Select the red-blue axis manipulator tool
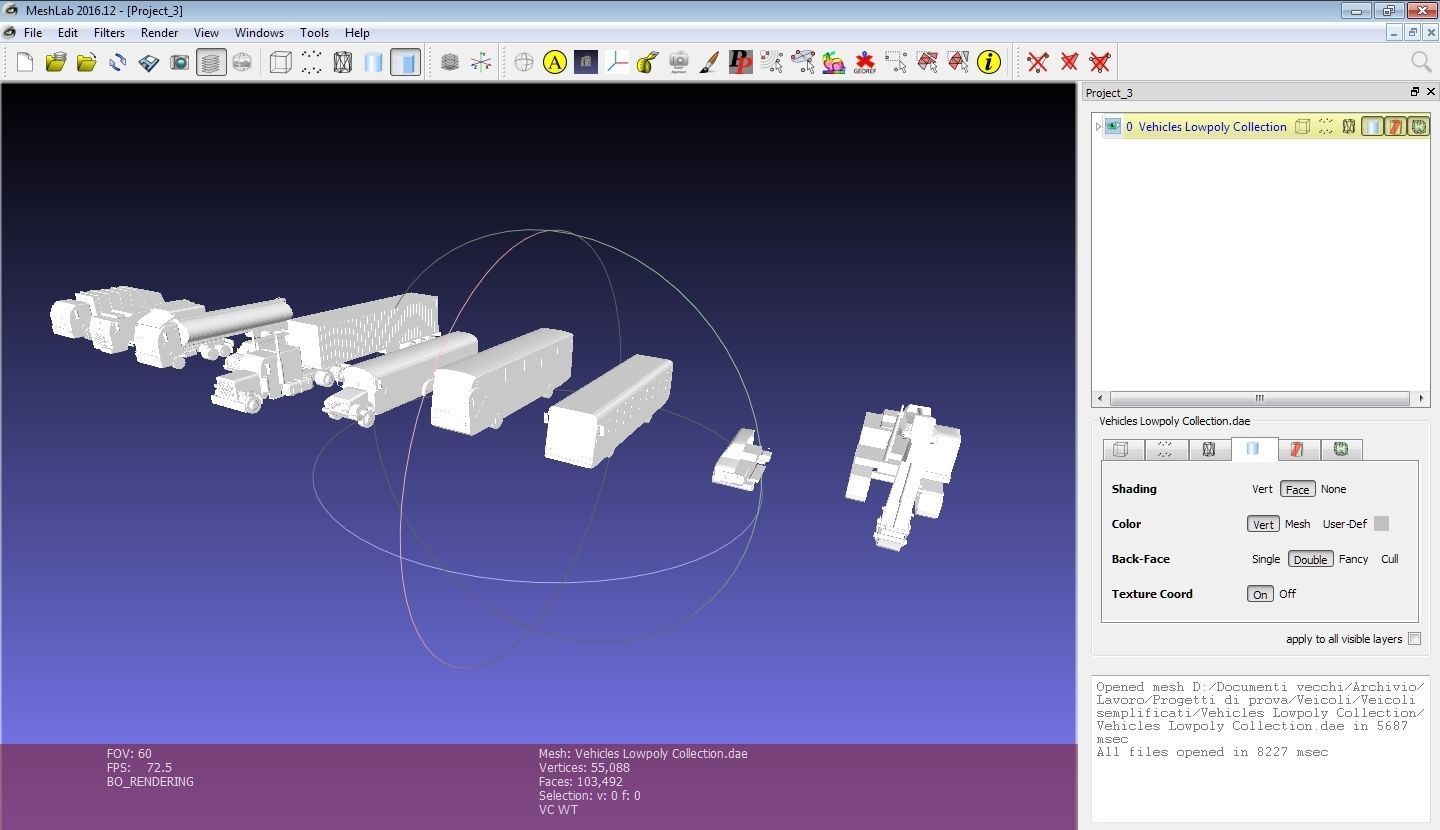The image size is (1440, 830). [617, 62]
